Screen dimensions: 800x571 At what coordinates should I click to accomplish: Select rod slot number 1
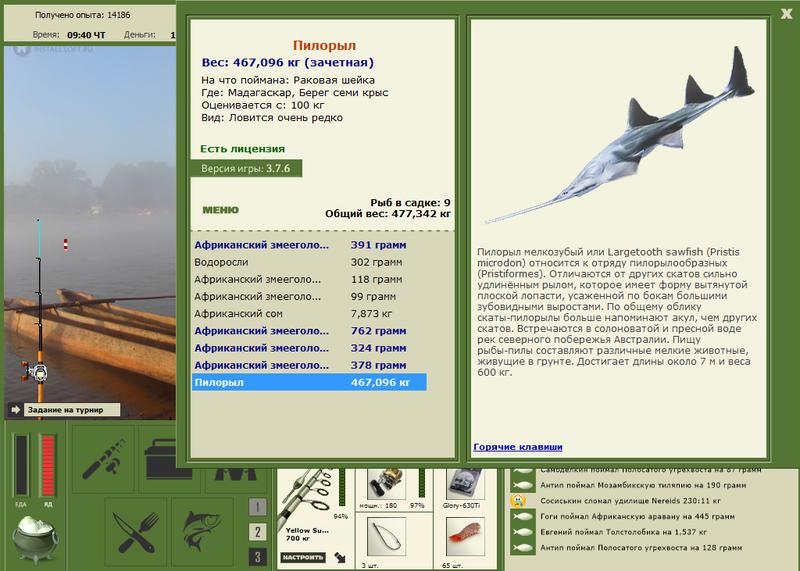point(258,507)
